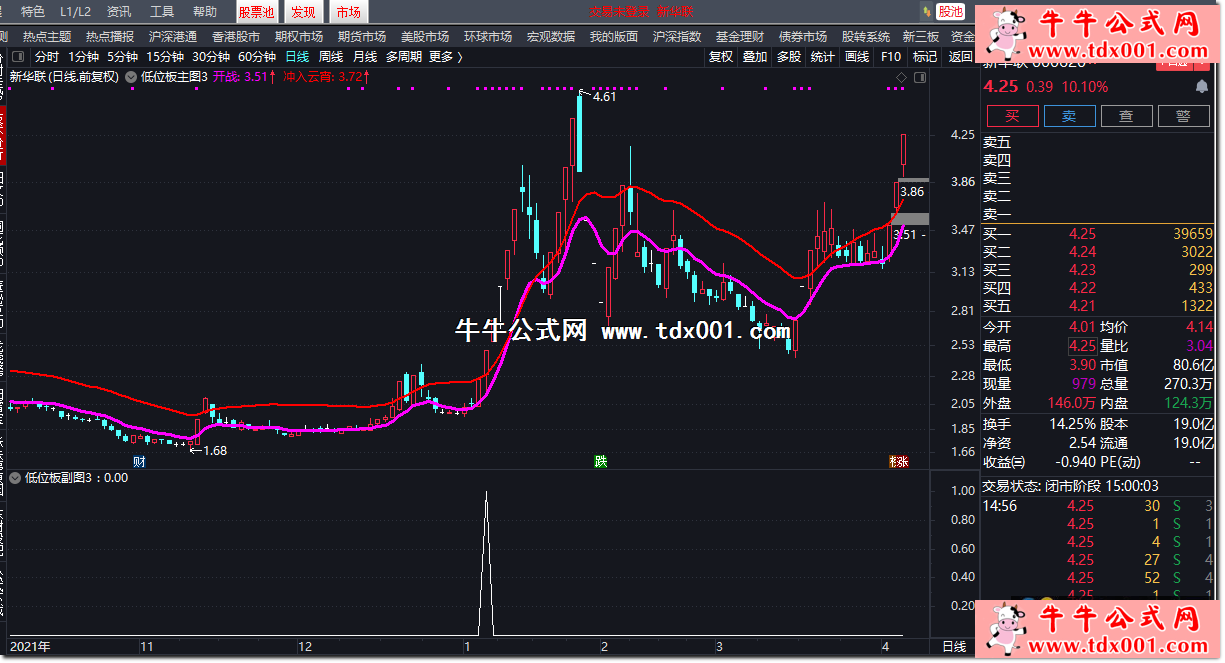
Task: Click the diamond marker icon above the chart
Action: tap(901, 77)
